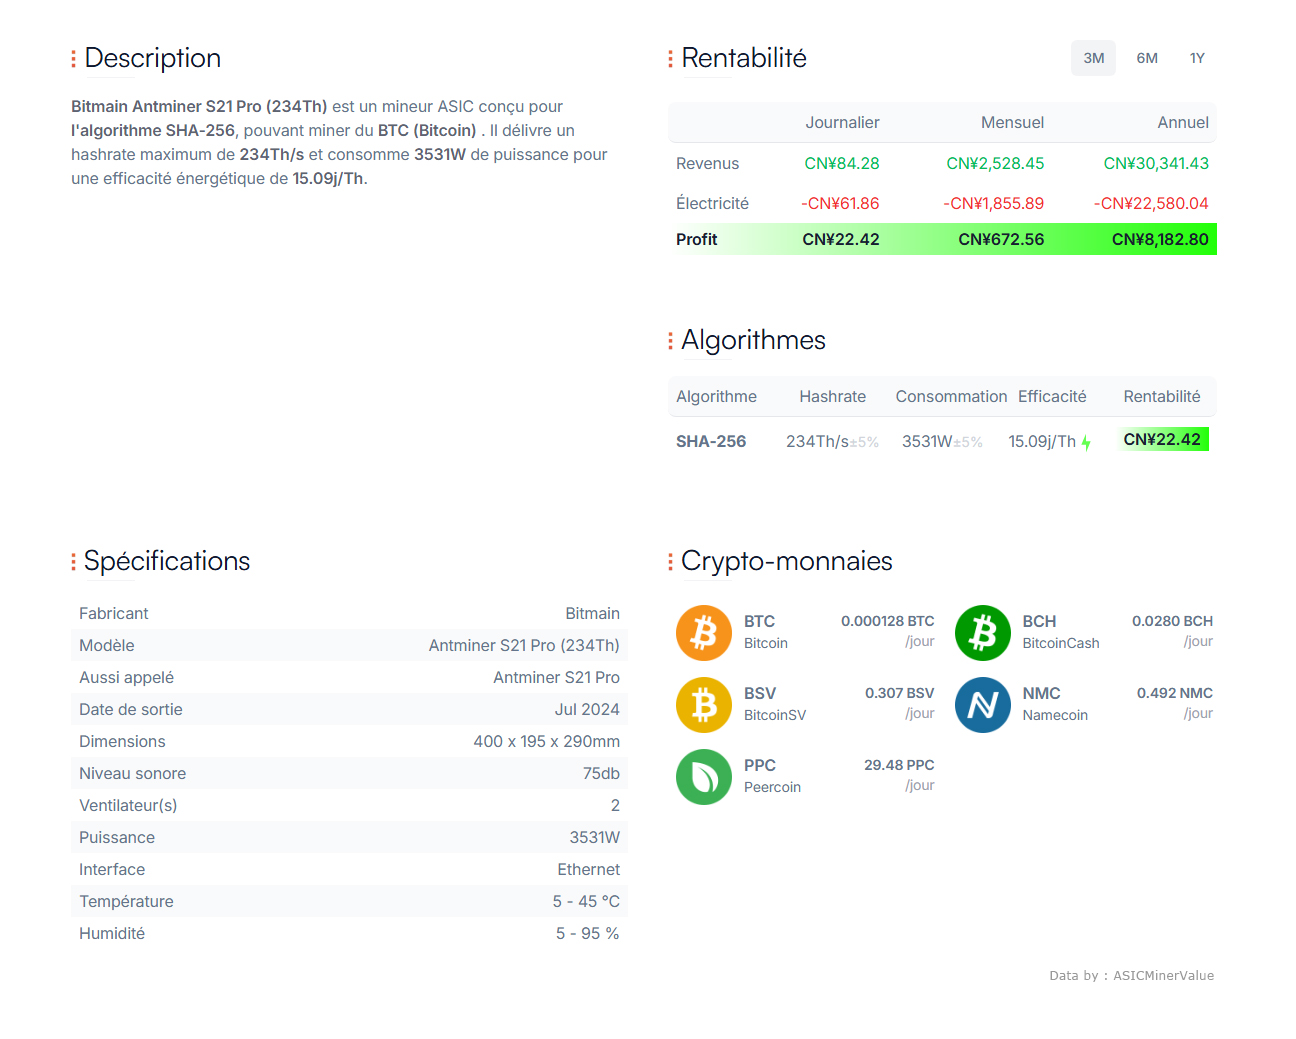Click daily electricity cost -CN¥61.86
The width and height of the screenshot is (1296, 1039).
[840, 203]
